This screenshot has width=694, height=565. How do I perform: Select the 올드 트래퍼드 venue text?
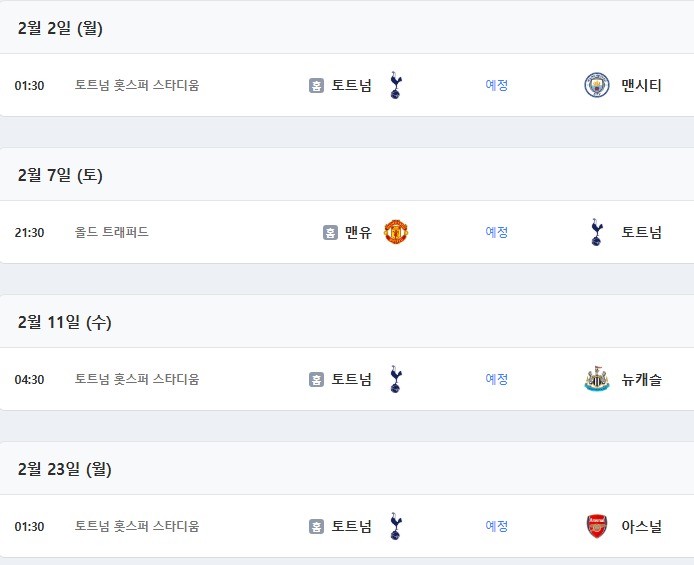click(x=112, y=232)
